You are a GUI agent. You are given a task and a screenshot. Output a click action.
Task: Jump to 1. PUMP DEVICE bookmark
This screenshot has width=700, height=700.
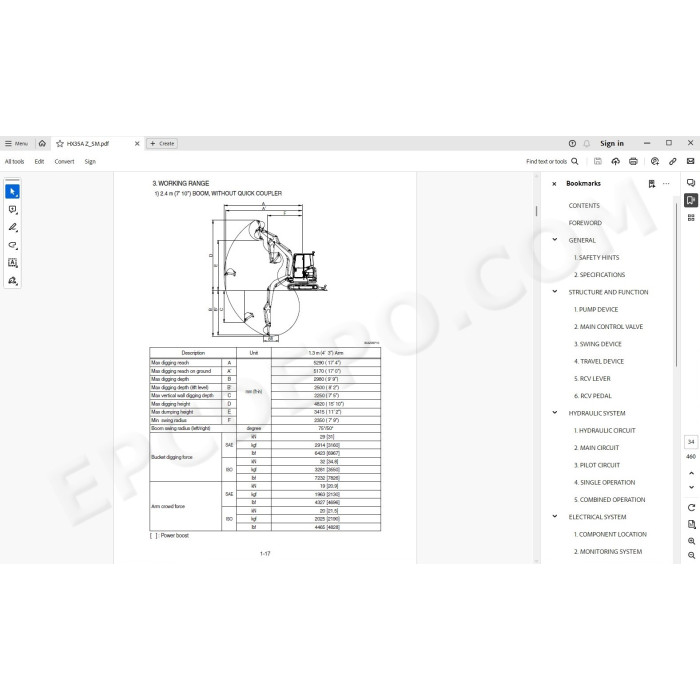596,309
